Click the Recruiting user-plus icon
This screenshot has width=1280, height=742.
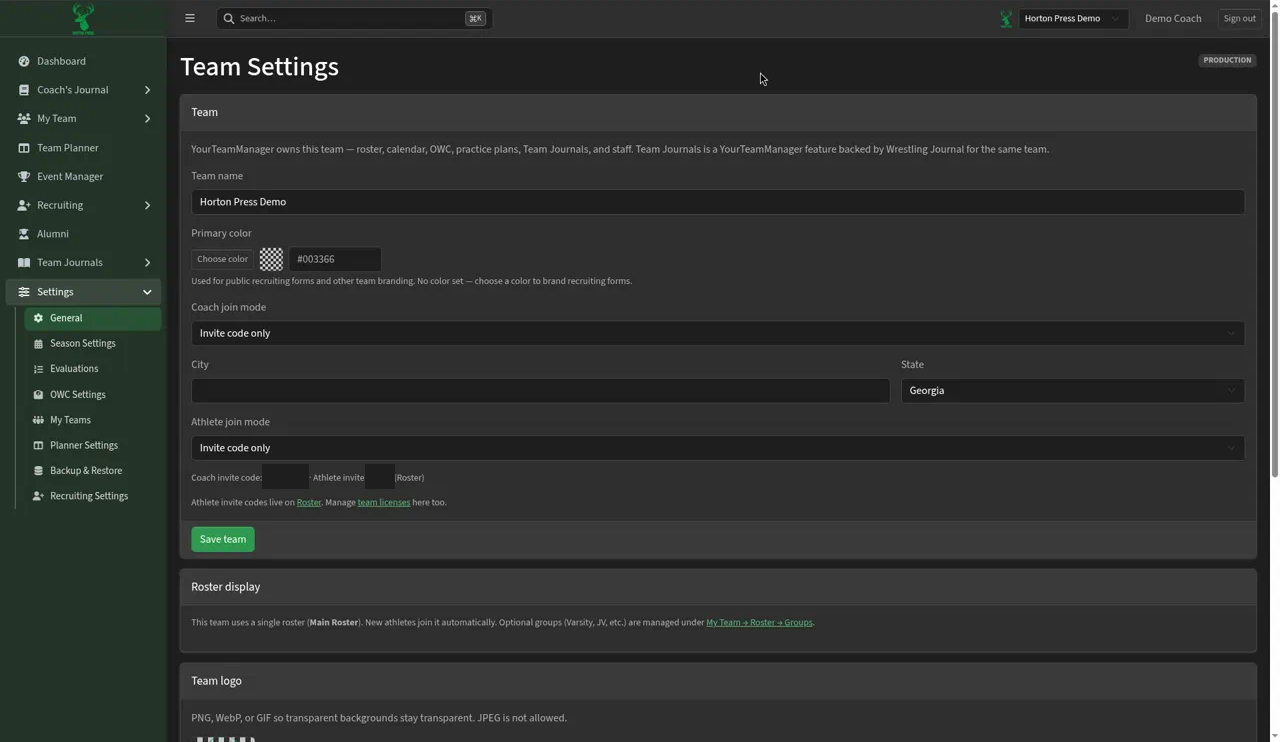[x=24, y=206]
